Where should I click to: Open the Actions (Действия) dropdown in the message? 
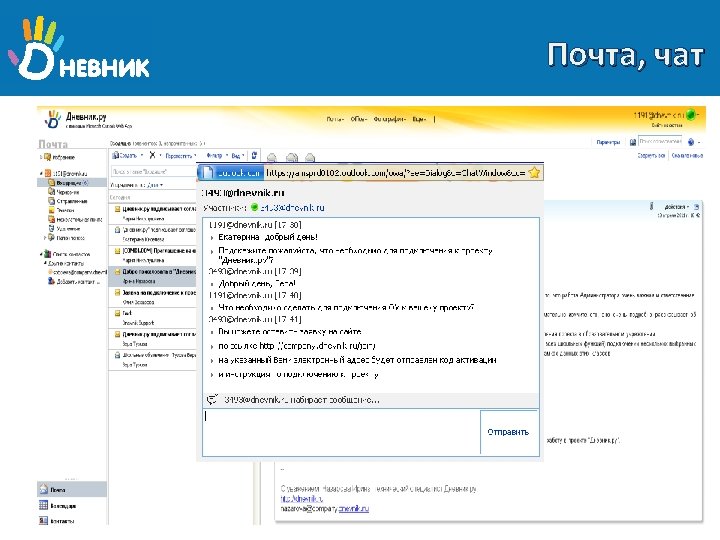676,207
